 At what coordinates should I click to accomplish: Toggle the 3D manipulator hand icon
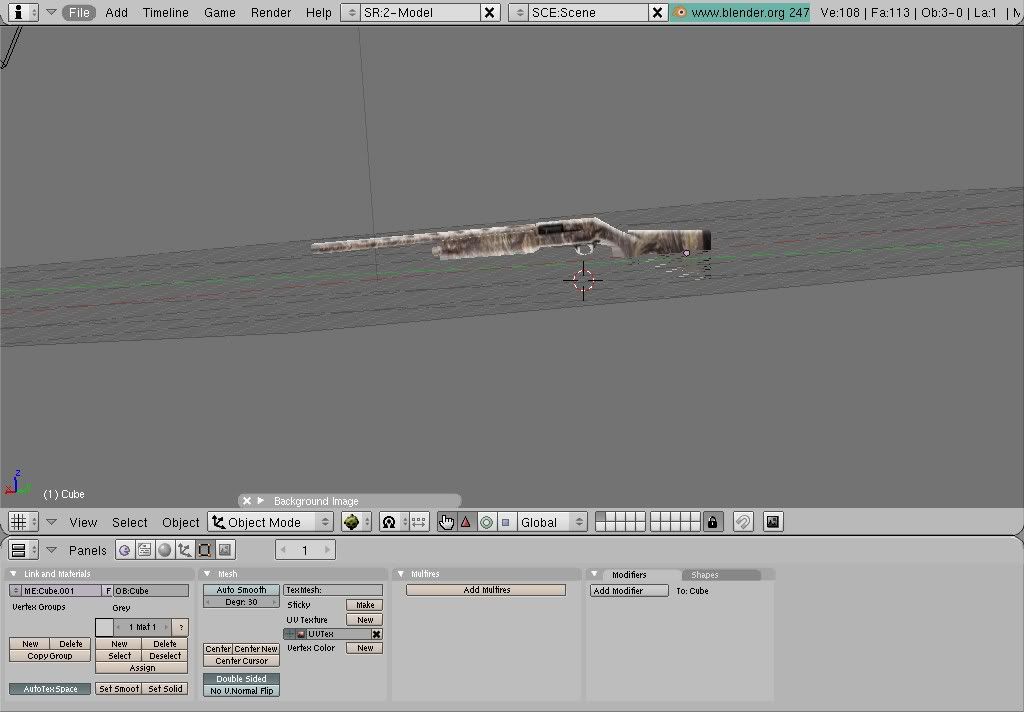click(446, 522)
